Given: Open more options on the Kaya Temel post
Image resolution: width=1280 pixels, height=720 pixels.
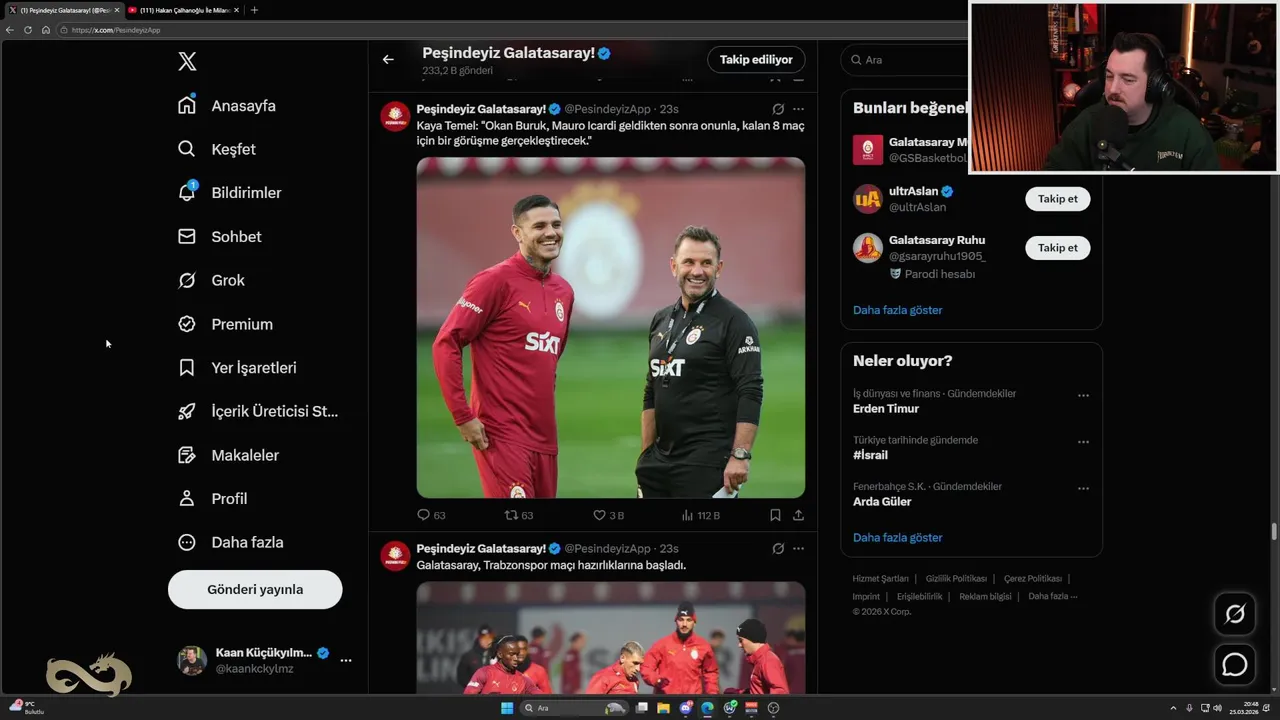Looking at the screenshot, I should [798, 109].
